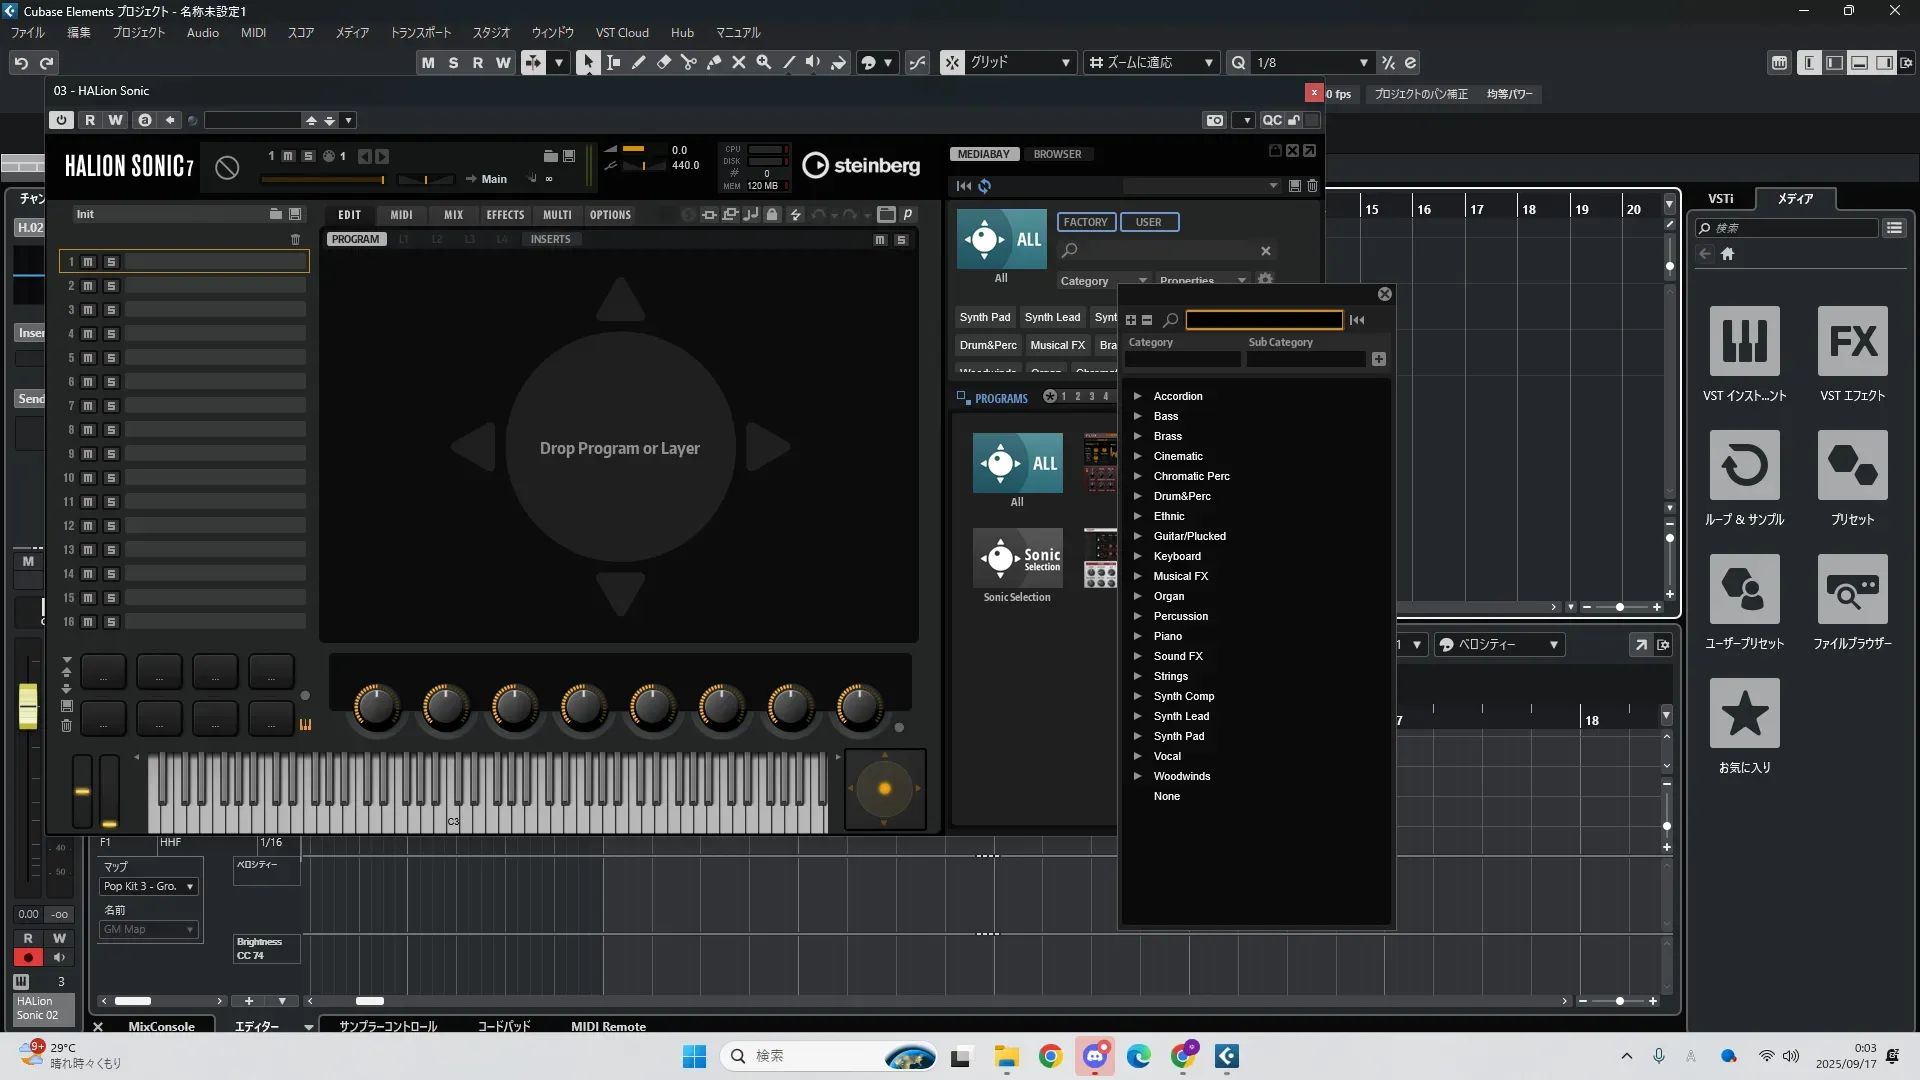Viewport: 1920px width, 1080px height.
Task: Switch to the EFFECTS tab
Action: pos(505,215)
